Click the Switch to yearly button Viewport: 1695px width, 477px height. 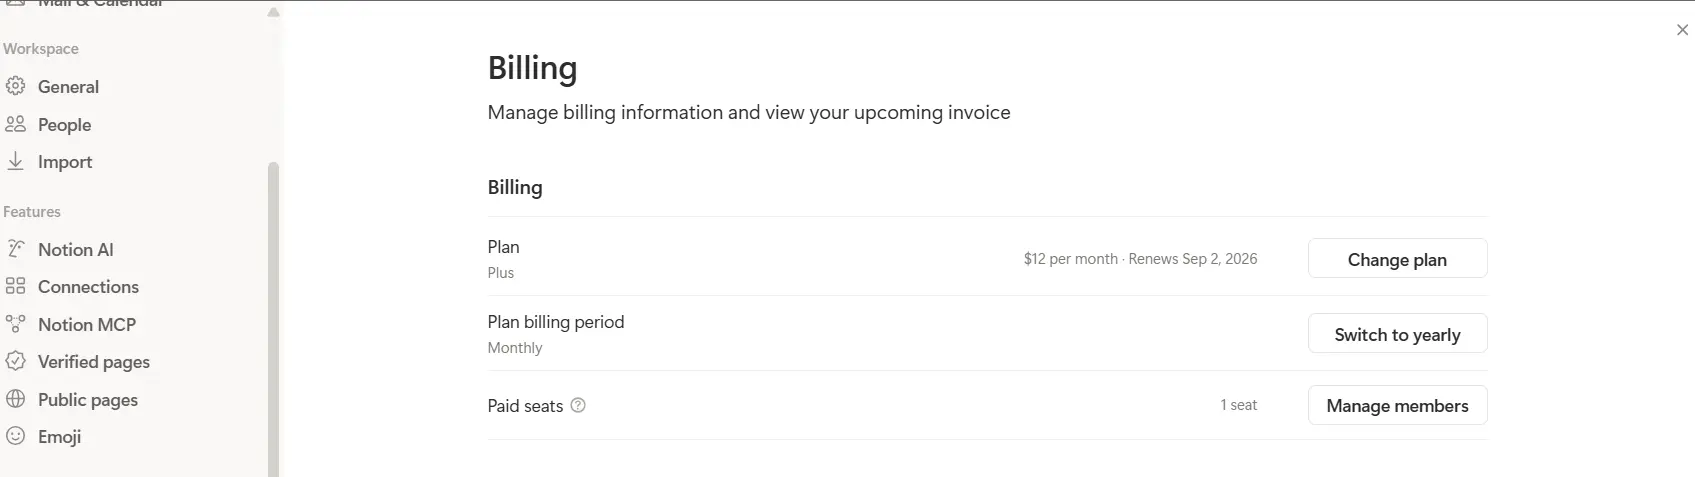[x=1397, y=334]
